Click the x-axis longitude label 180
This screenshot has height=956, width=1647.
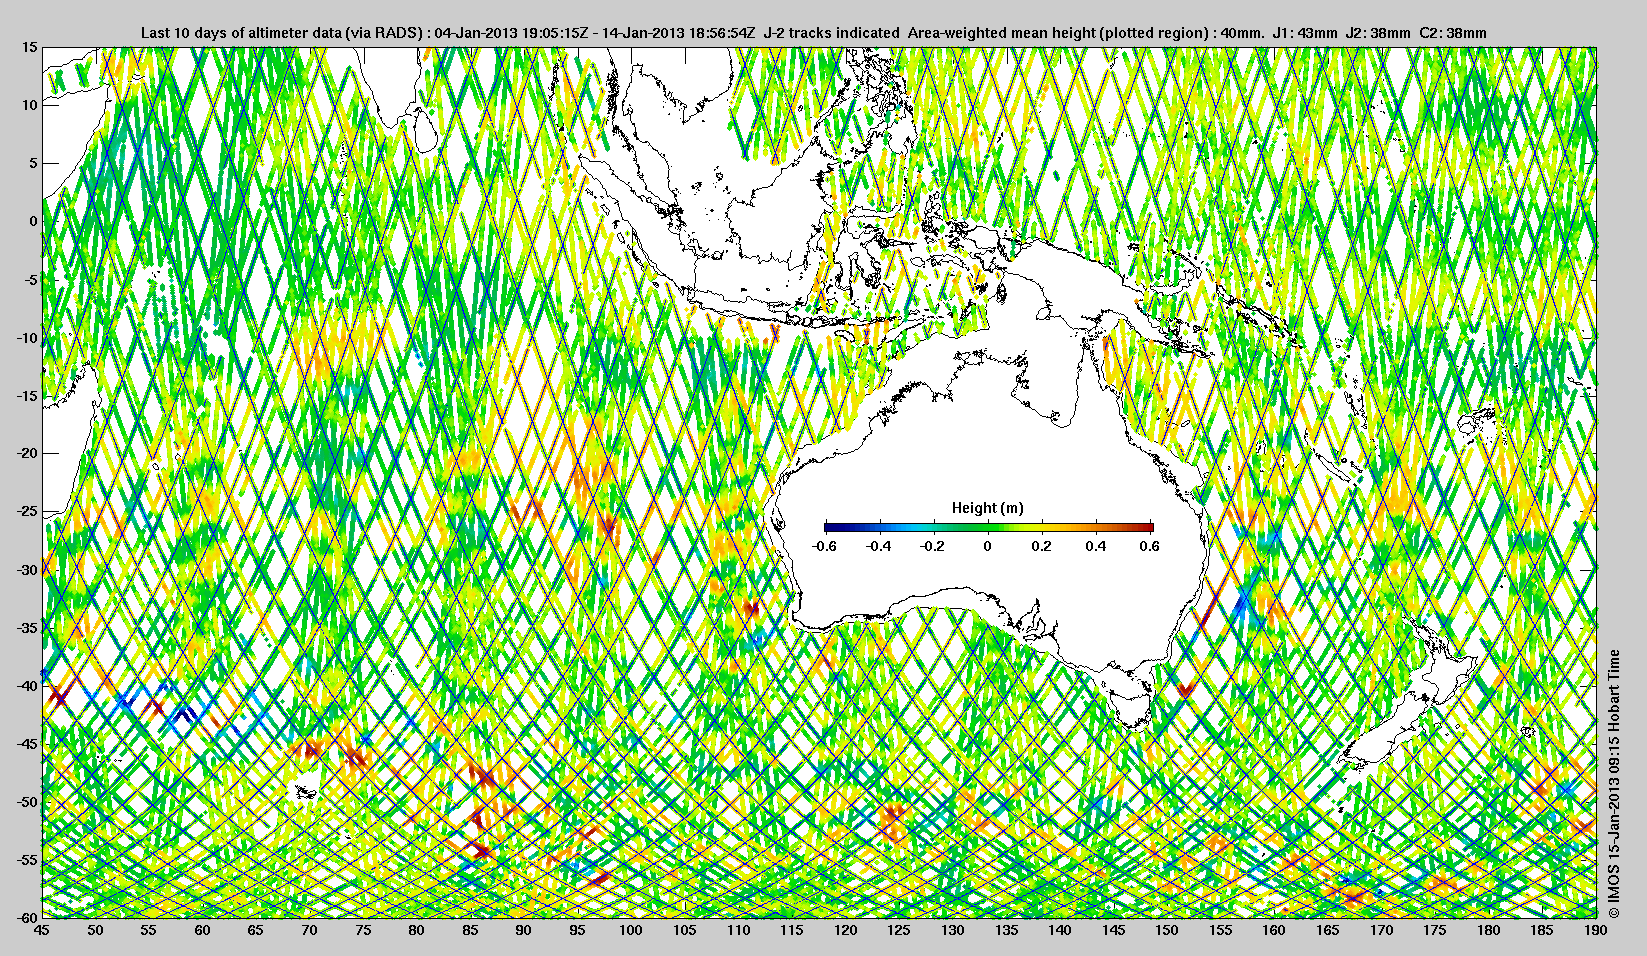point(1489,930)
